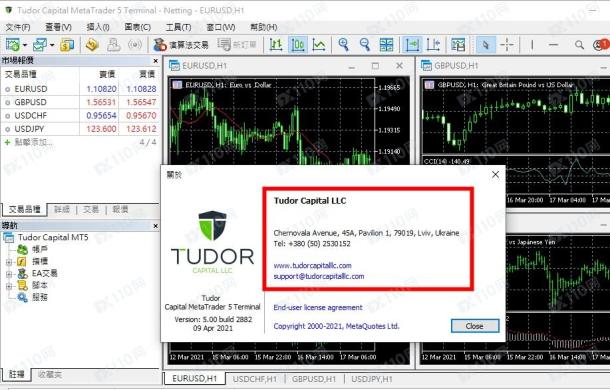Select the vertical line drawing tool
The image size is (610, 390).
click(x=532, y=45)
